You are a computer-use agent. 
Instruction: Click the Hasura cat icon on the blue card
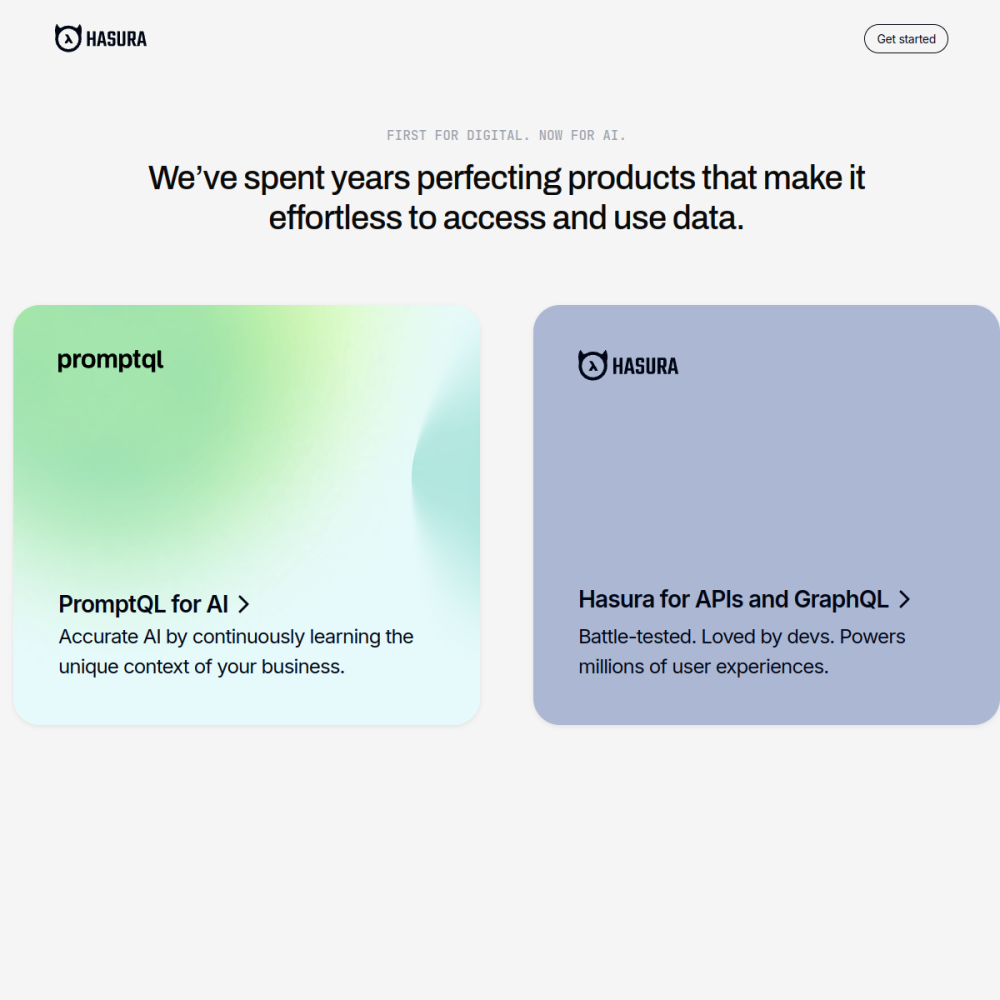coord(592,365)
